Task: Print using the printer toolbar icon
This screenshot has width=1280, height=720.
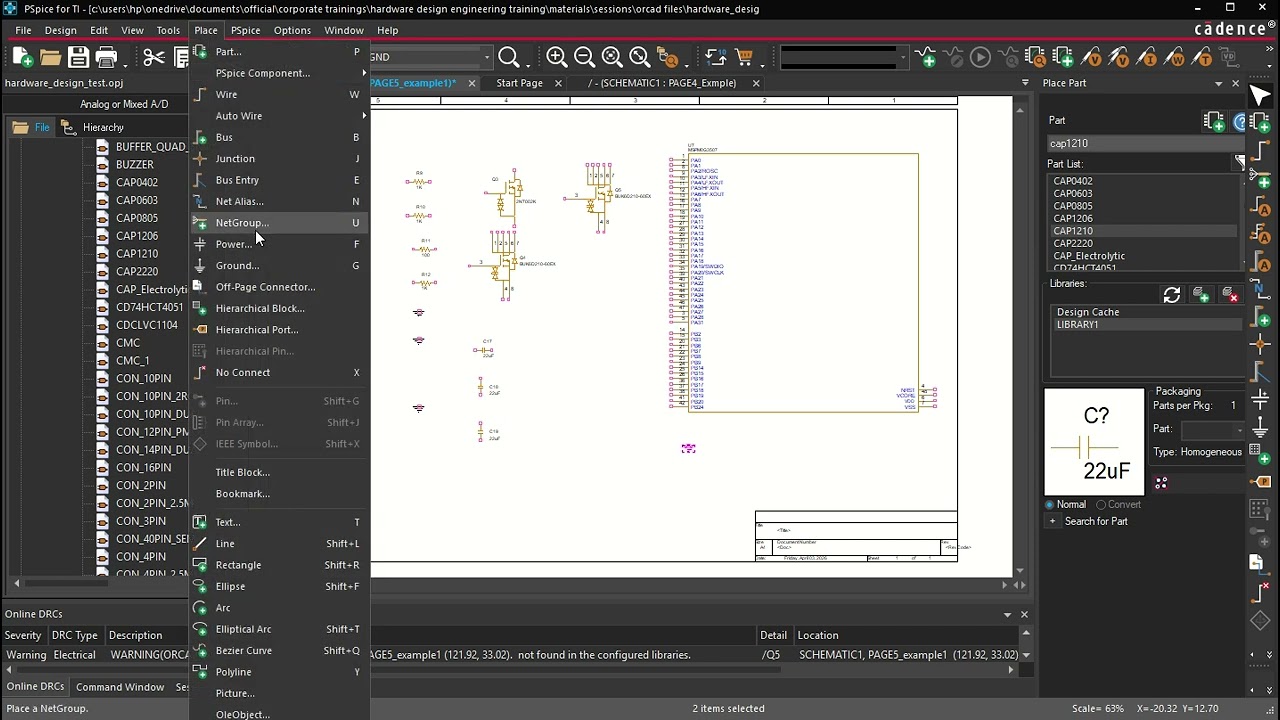Action: (106, 58)
